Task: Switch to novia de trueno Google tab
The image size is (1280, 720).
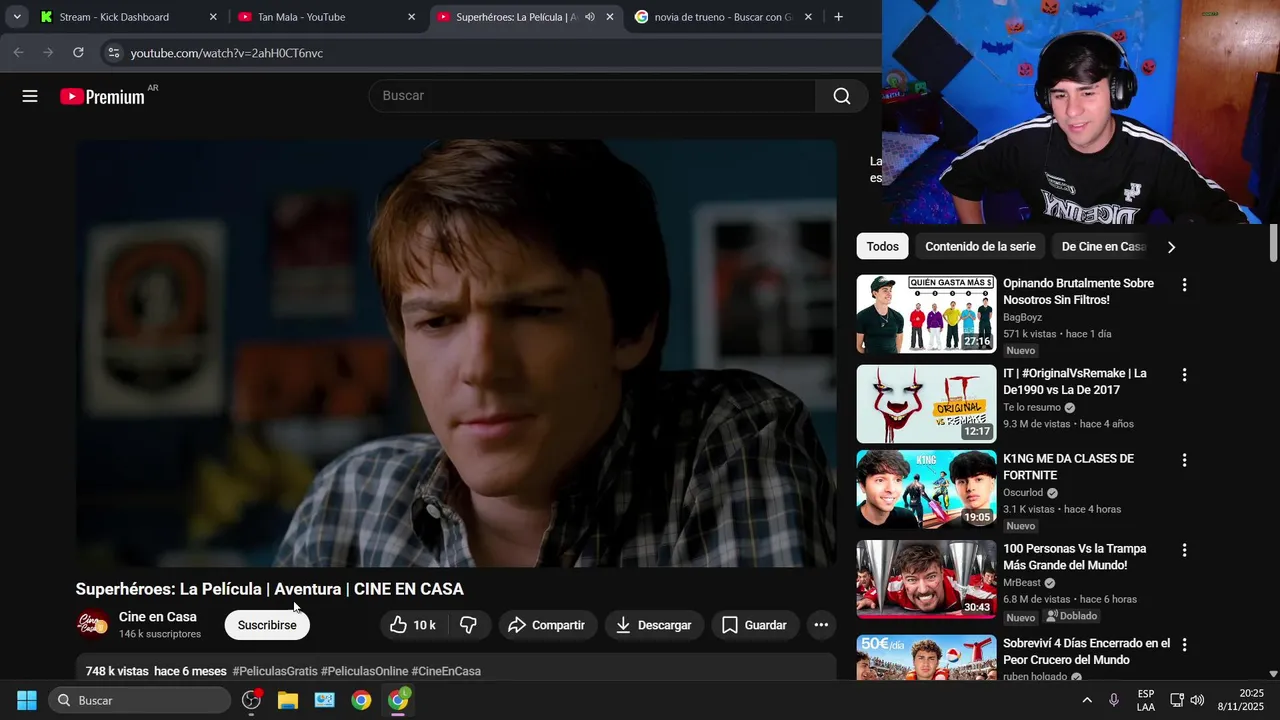Action: (x=723, y=17)
